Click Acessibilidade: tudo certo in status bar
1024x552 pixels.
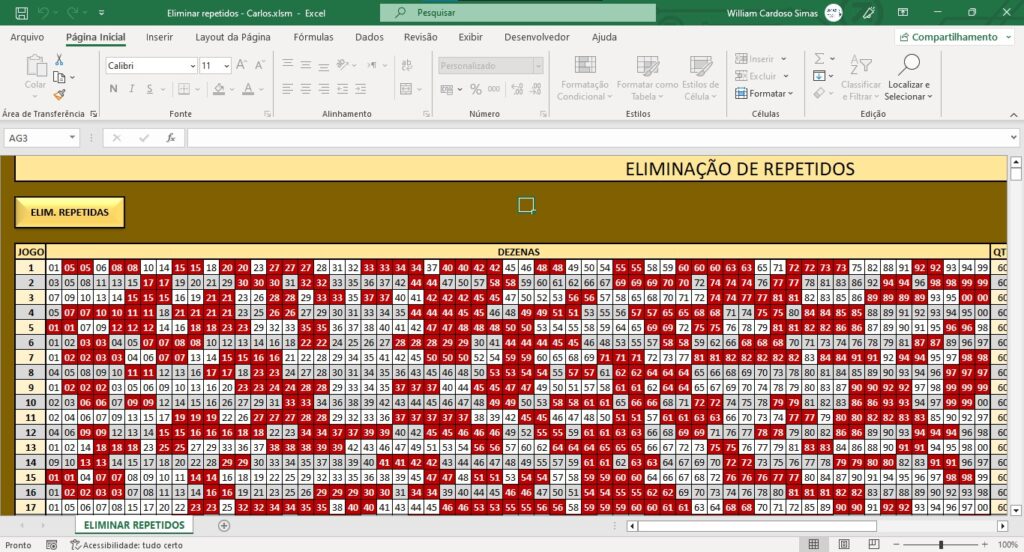tap(127, 545)
